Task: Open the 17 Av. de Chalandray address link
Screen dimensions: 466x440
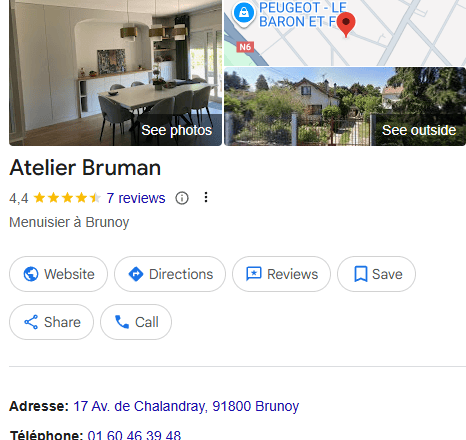Action: click(x=186, y=406)
